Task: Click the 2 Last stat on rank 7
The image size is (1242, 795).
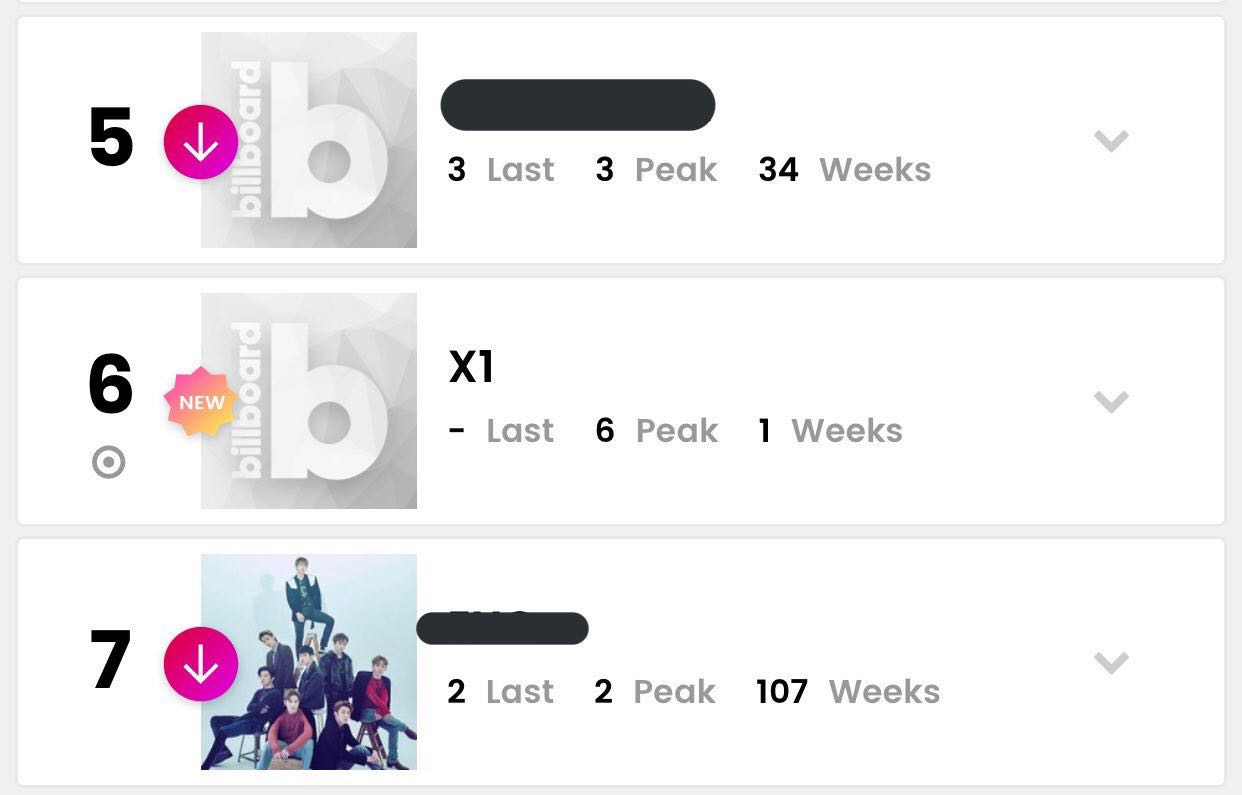Action: click(500, 692)
